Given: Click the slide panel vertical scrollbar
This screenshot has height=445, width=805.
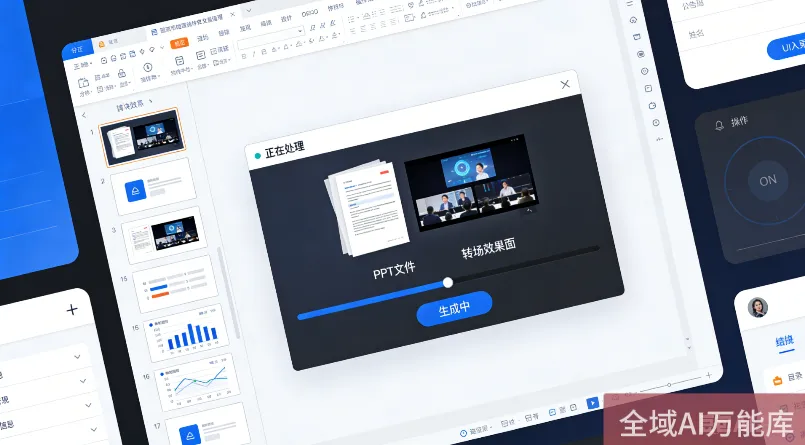Looking at the screenshot, I should point(229,292).
